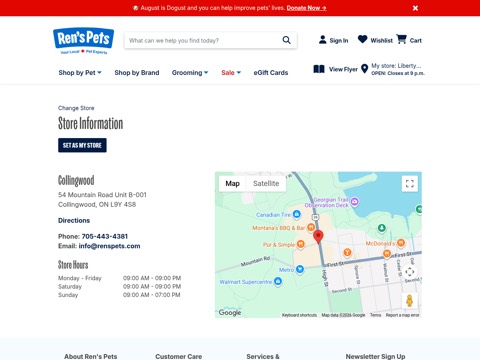Switch to Map view tab

pyautogui.click(x=232, y=183)
